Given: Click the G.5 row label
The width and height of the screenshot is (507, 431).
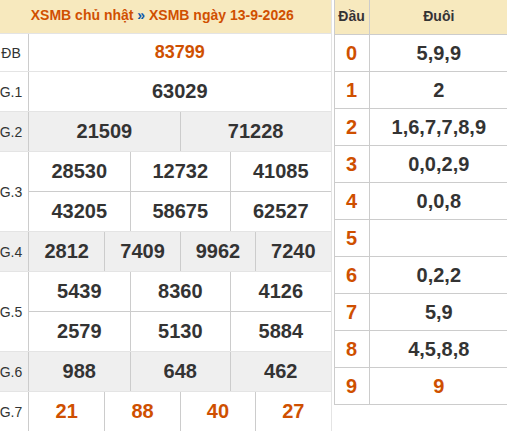Looking at the screenshot, I should tap(11, 312).
